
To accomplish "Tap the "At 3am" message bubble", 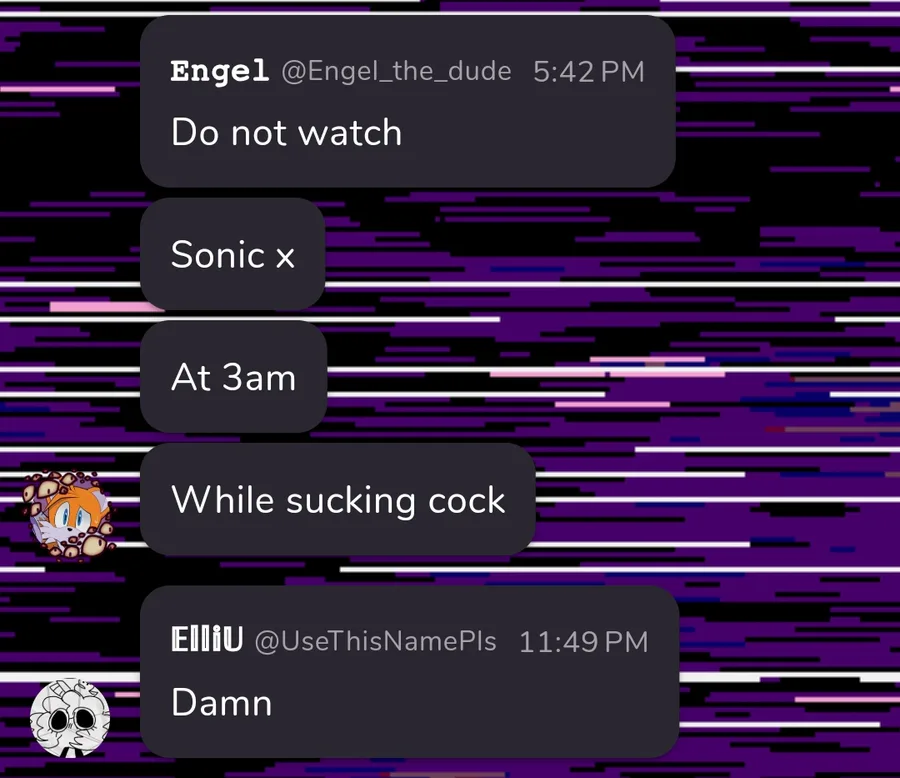I will pos(234,377).
